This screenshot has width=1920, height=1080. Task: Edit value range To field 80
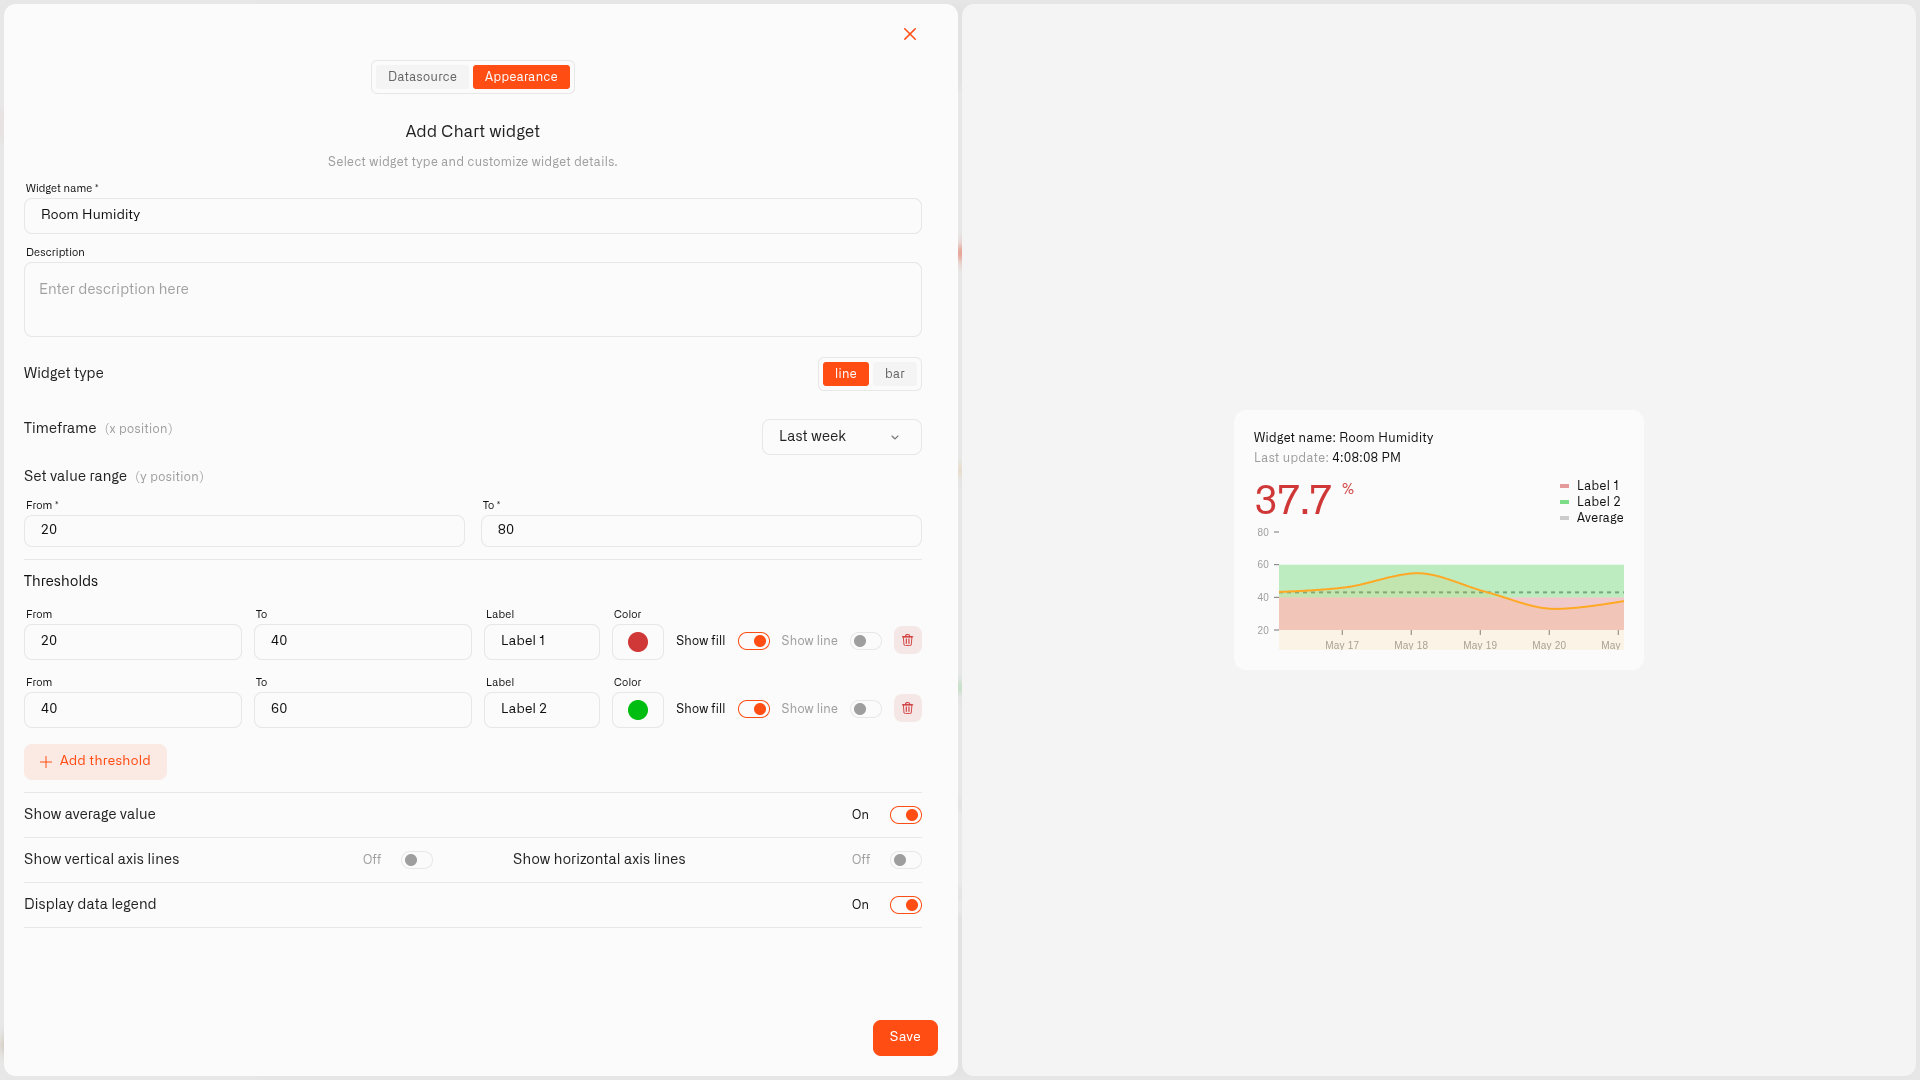(x=701, y=530)
